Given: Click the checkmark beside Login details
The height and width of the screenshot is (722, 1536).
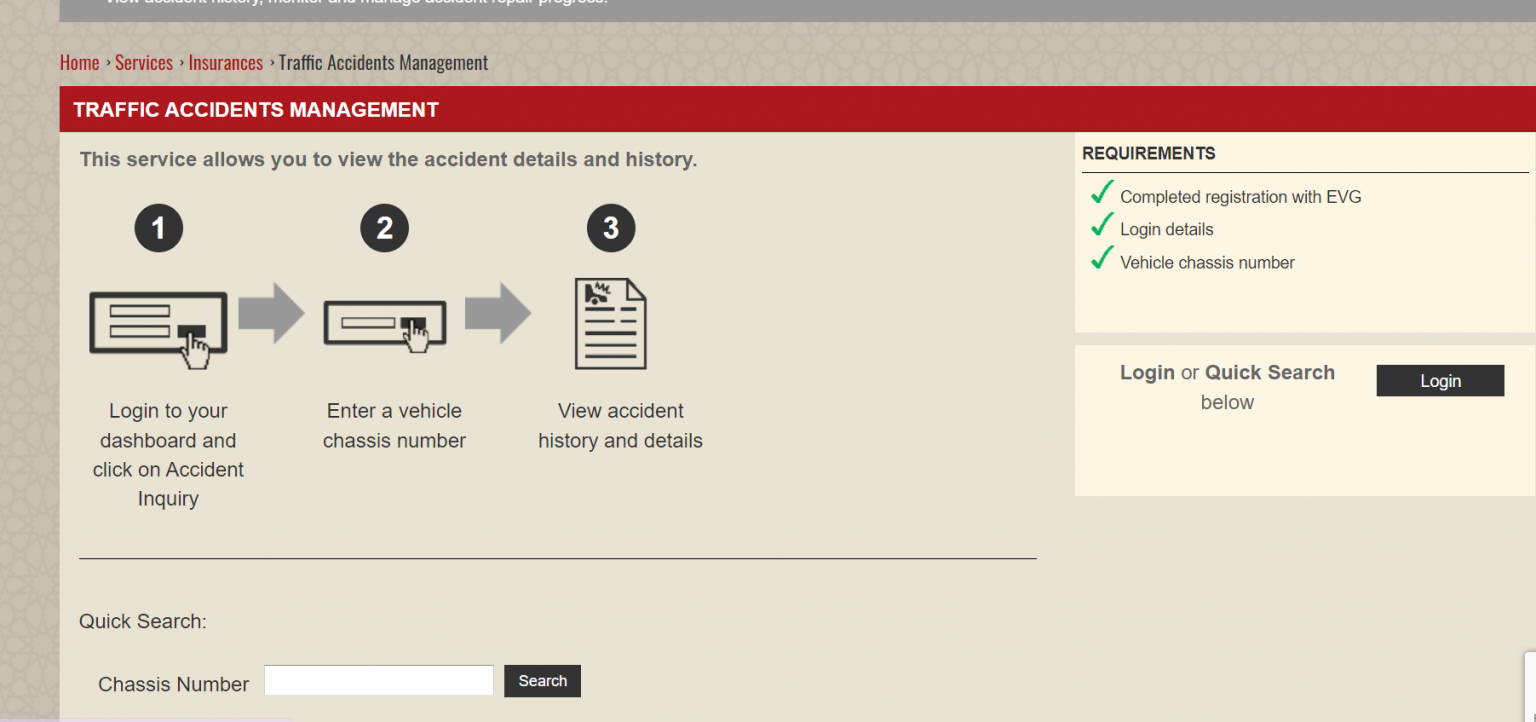Looking at the screenshot, I should (1101, 224).
